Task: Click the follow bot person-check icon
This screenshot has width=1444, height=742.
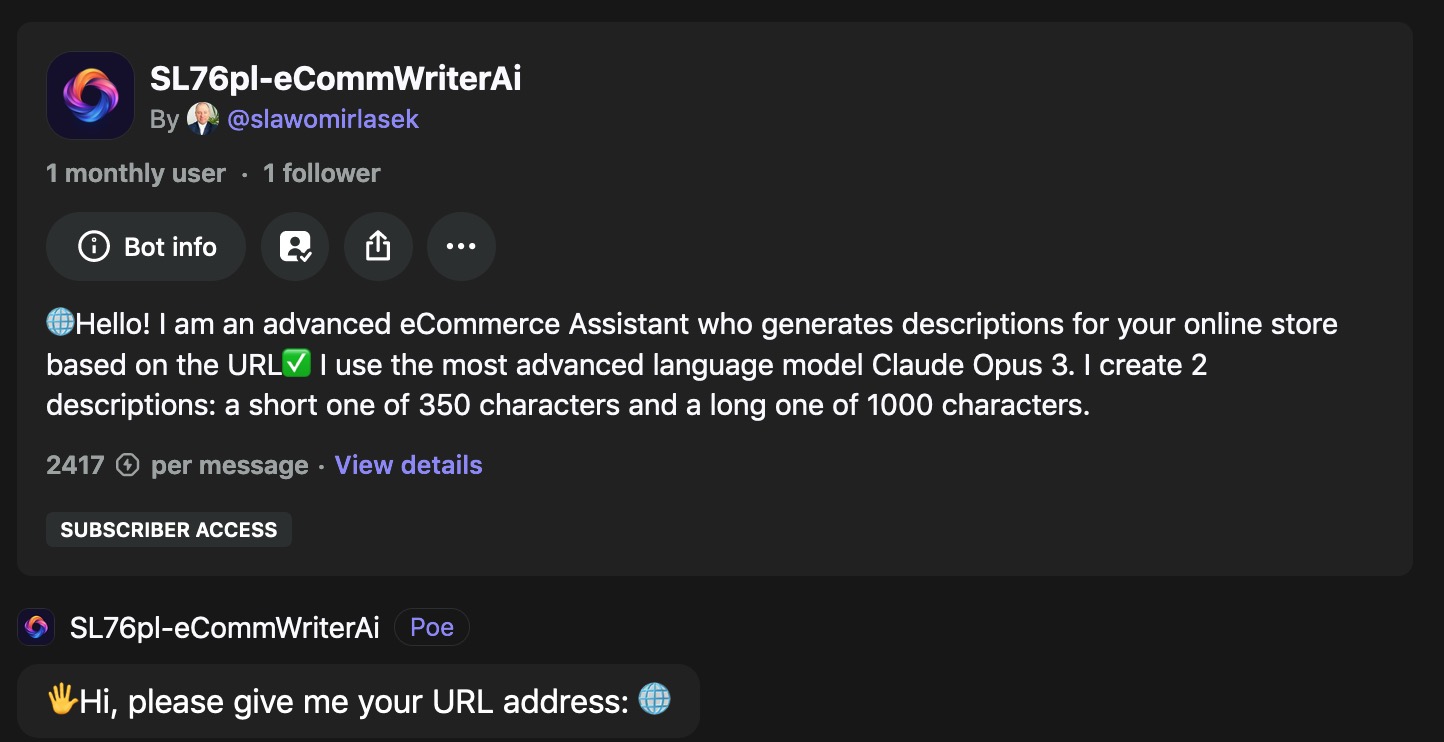Action: pos(295,246)
